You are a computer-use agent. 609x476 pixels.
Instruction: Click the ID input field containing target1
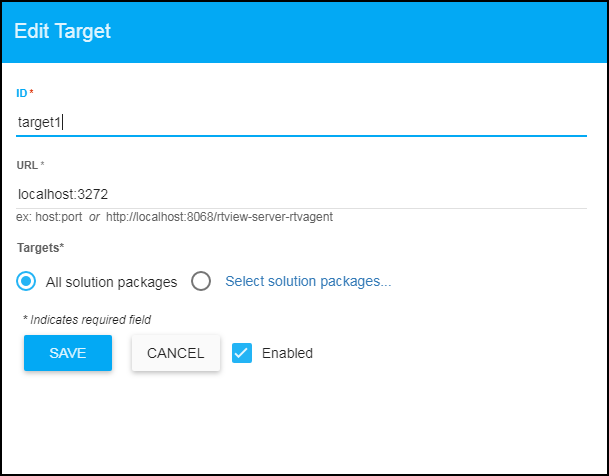point(300,122)
